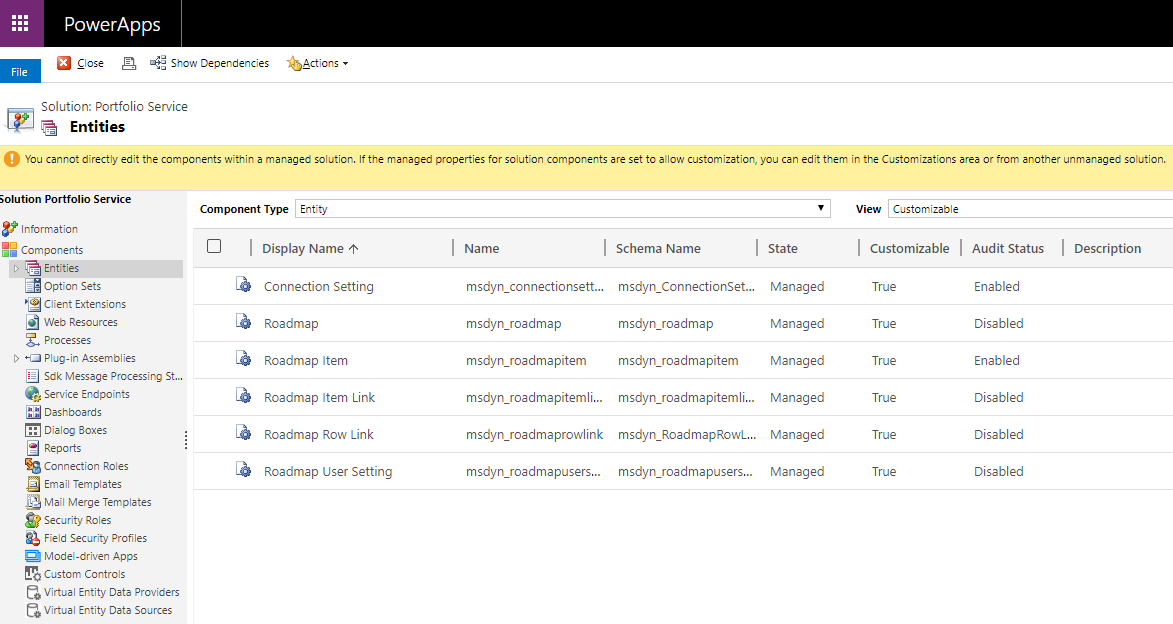The image size is (1173, 624).
Task: Click the print icon in the toolbar
Action: 128,63
